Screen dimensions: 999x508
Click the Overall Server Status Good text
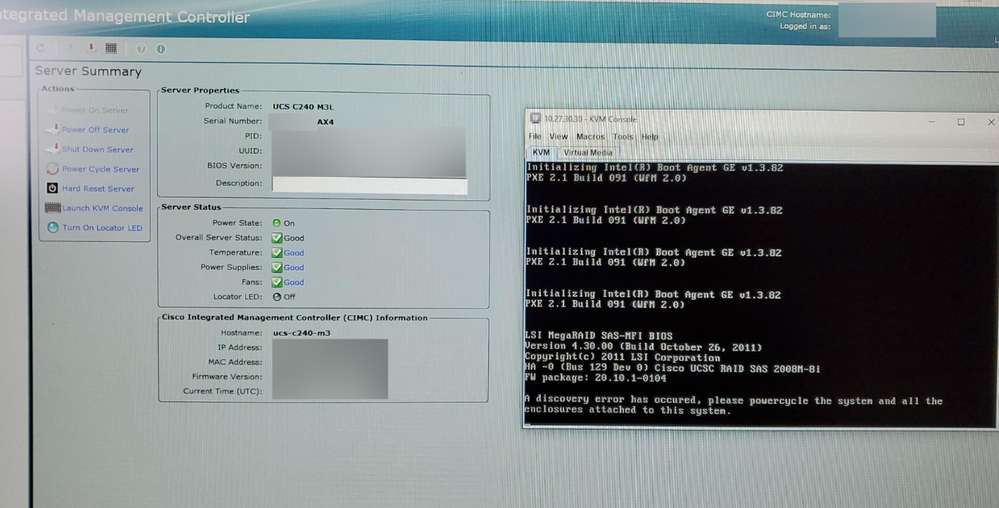click(294, 238)
